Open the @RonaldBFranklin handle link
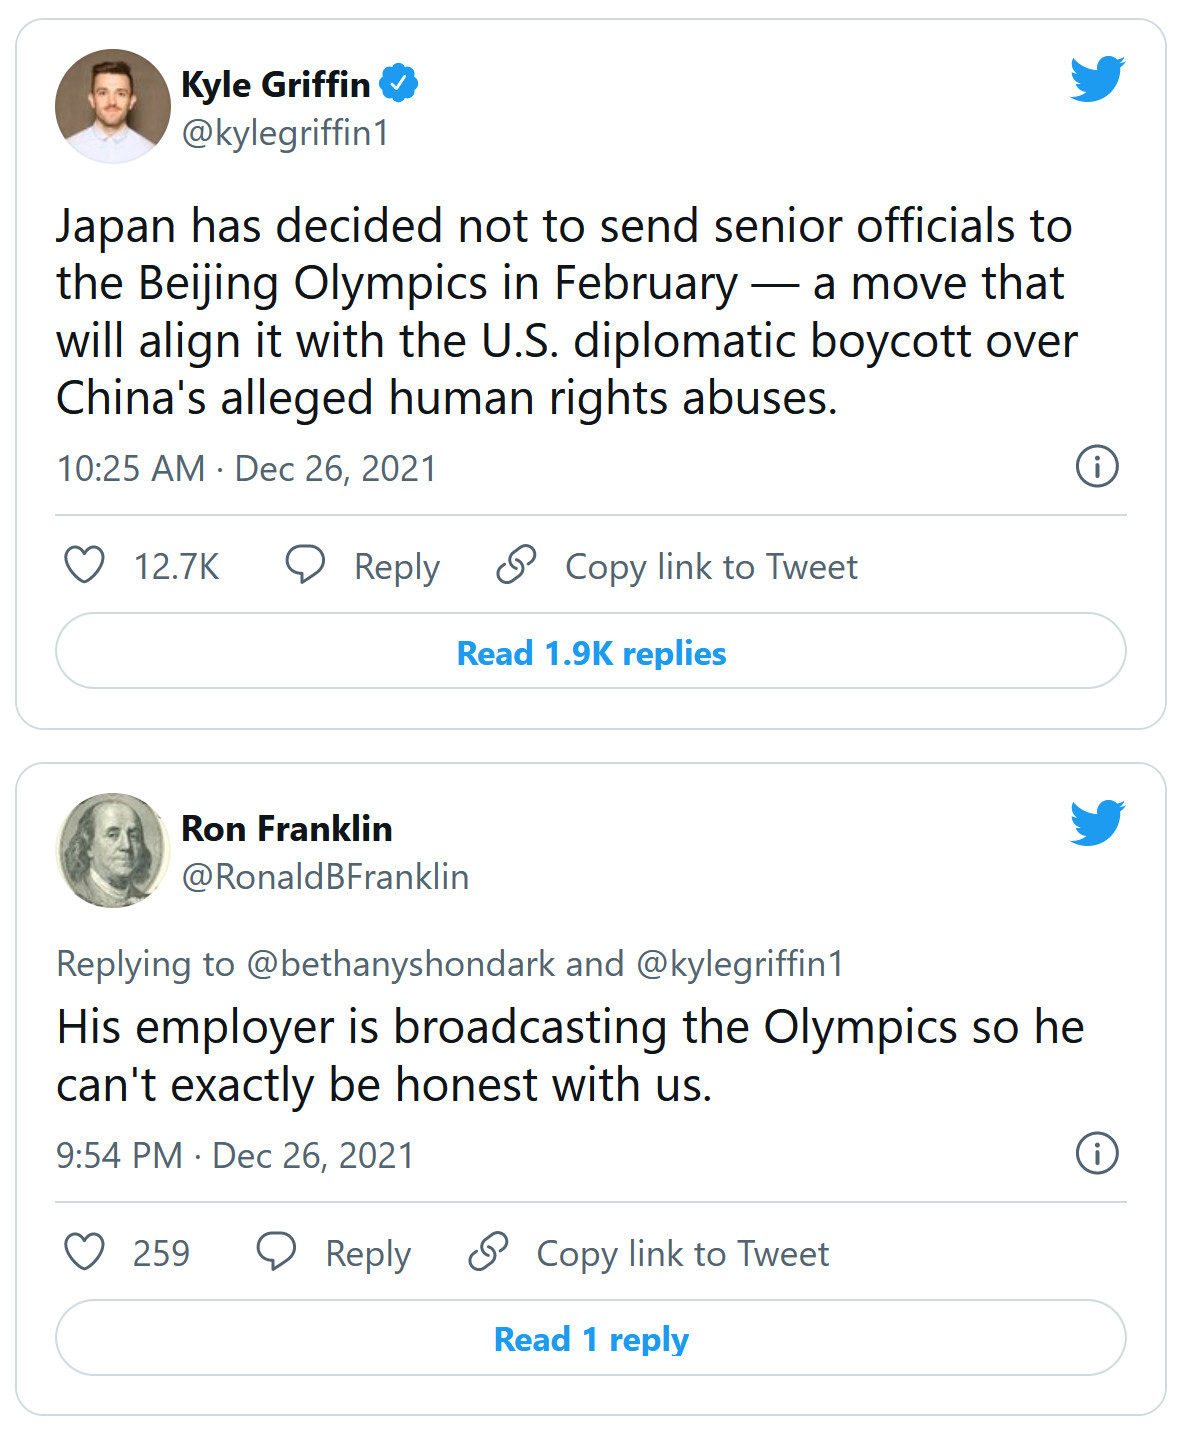This screenshot has height=1432, width=1183. click(x=325, y=877)
